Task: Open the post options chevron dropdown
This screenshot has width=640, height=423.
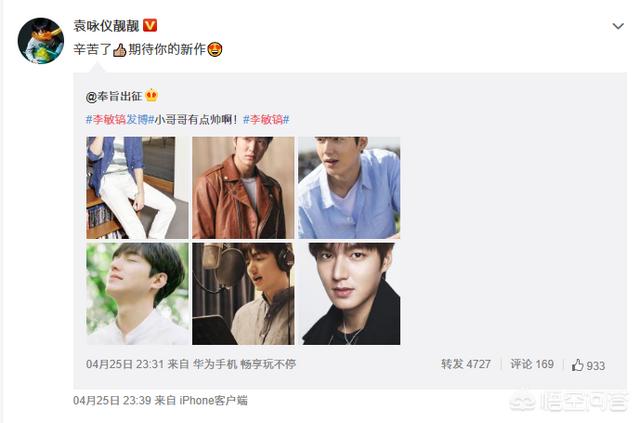Action: click(618, 27)
